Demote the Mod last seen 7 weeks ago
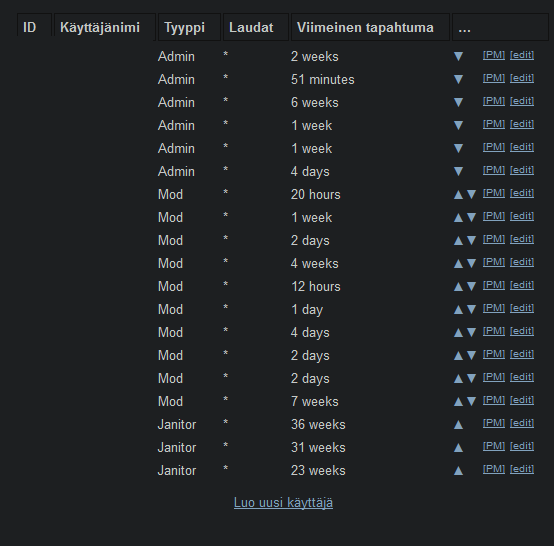 coord(471,401)
